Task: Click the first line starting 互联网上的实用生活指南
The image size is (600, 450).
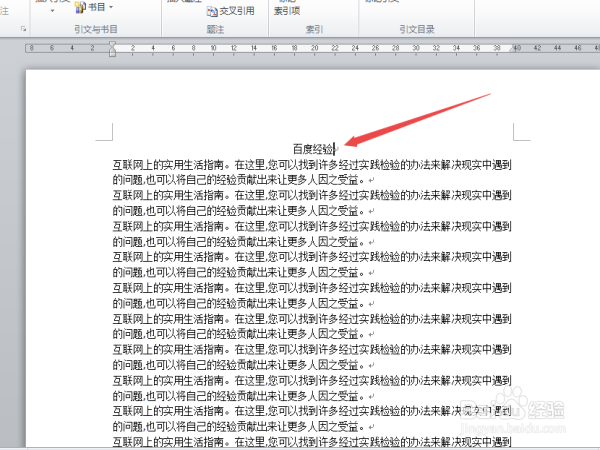Action: click(x=312, y=165)
